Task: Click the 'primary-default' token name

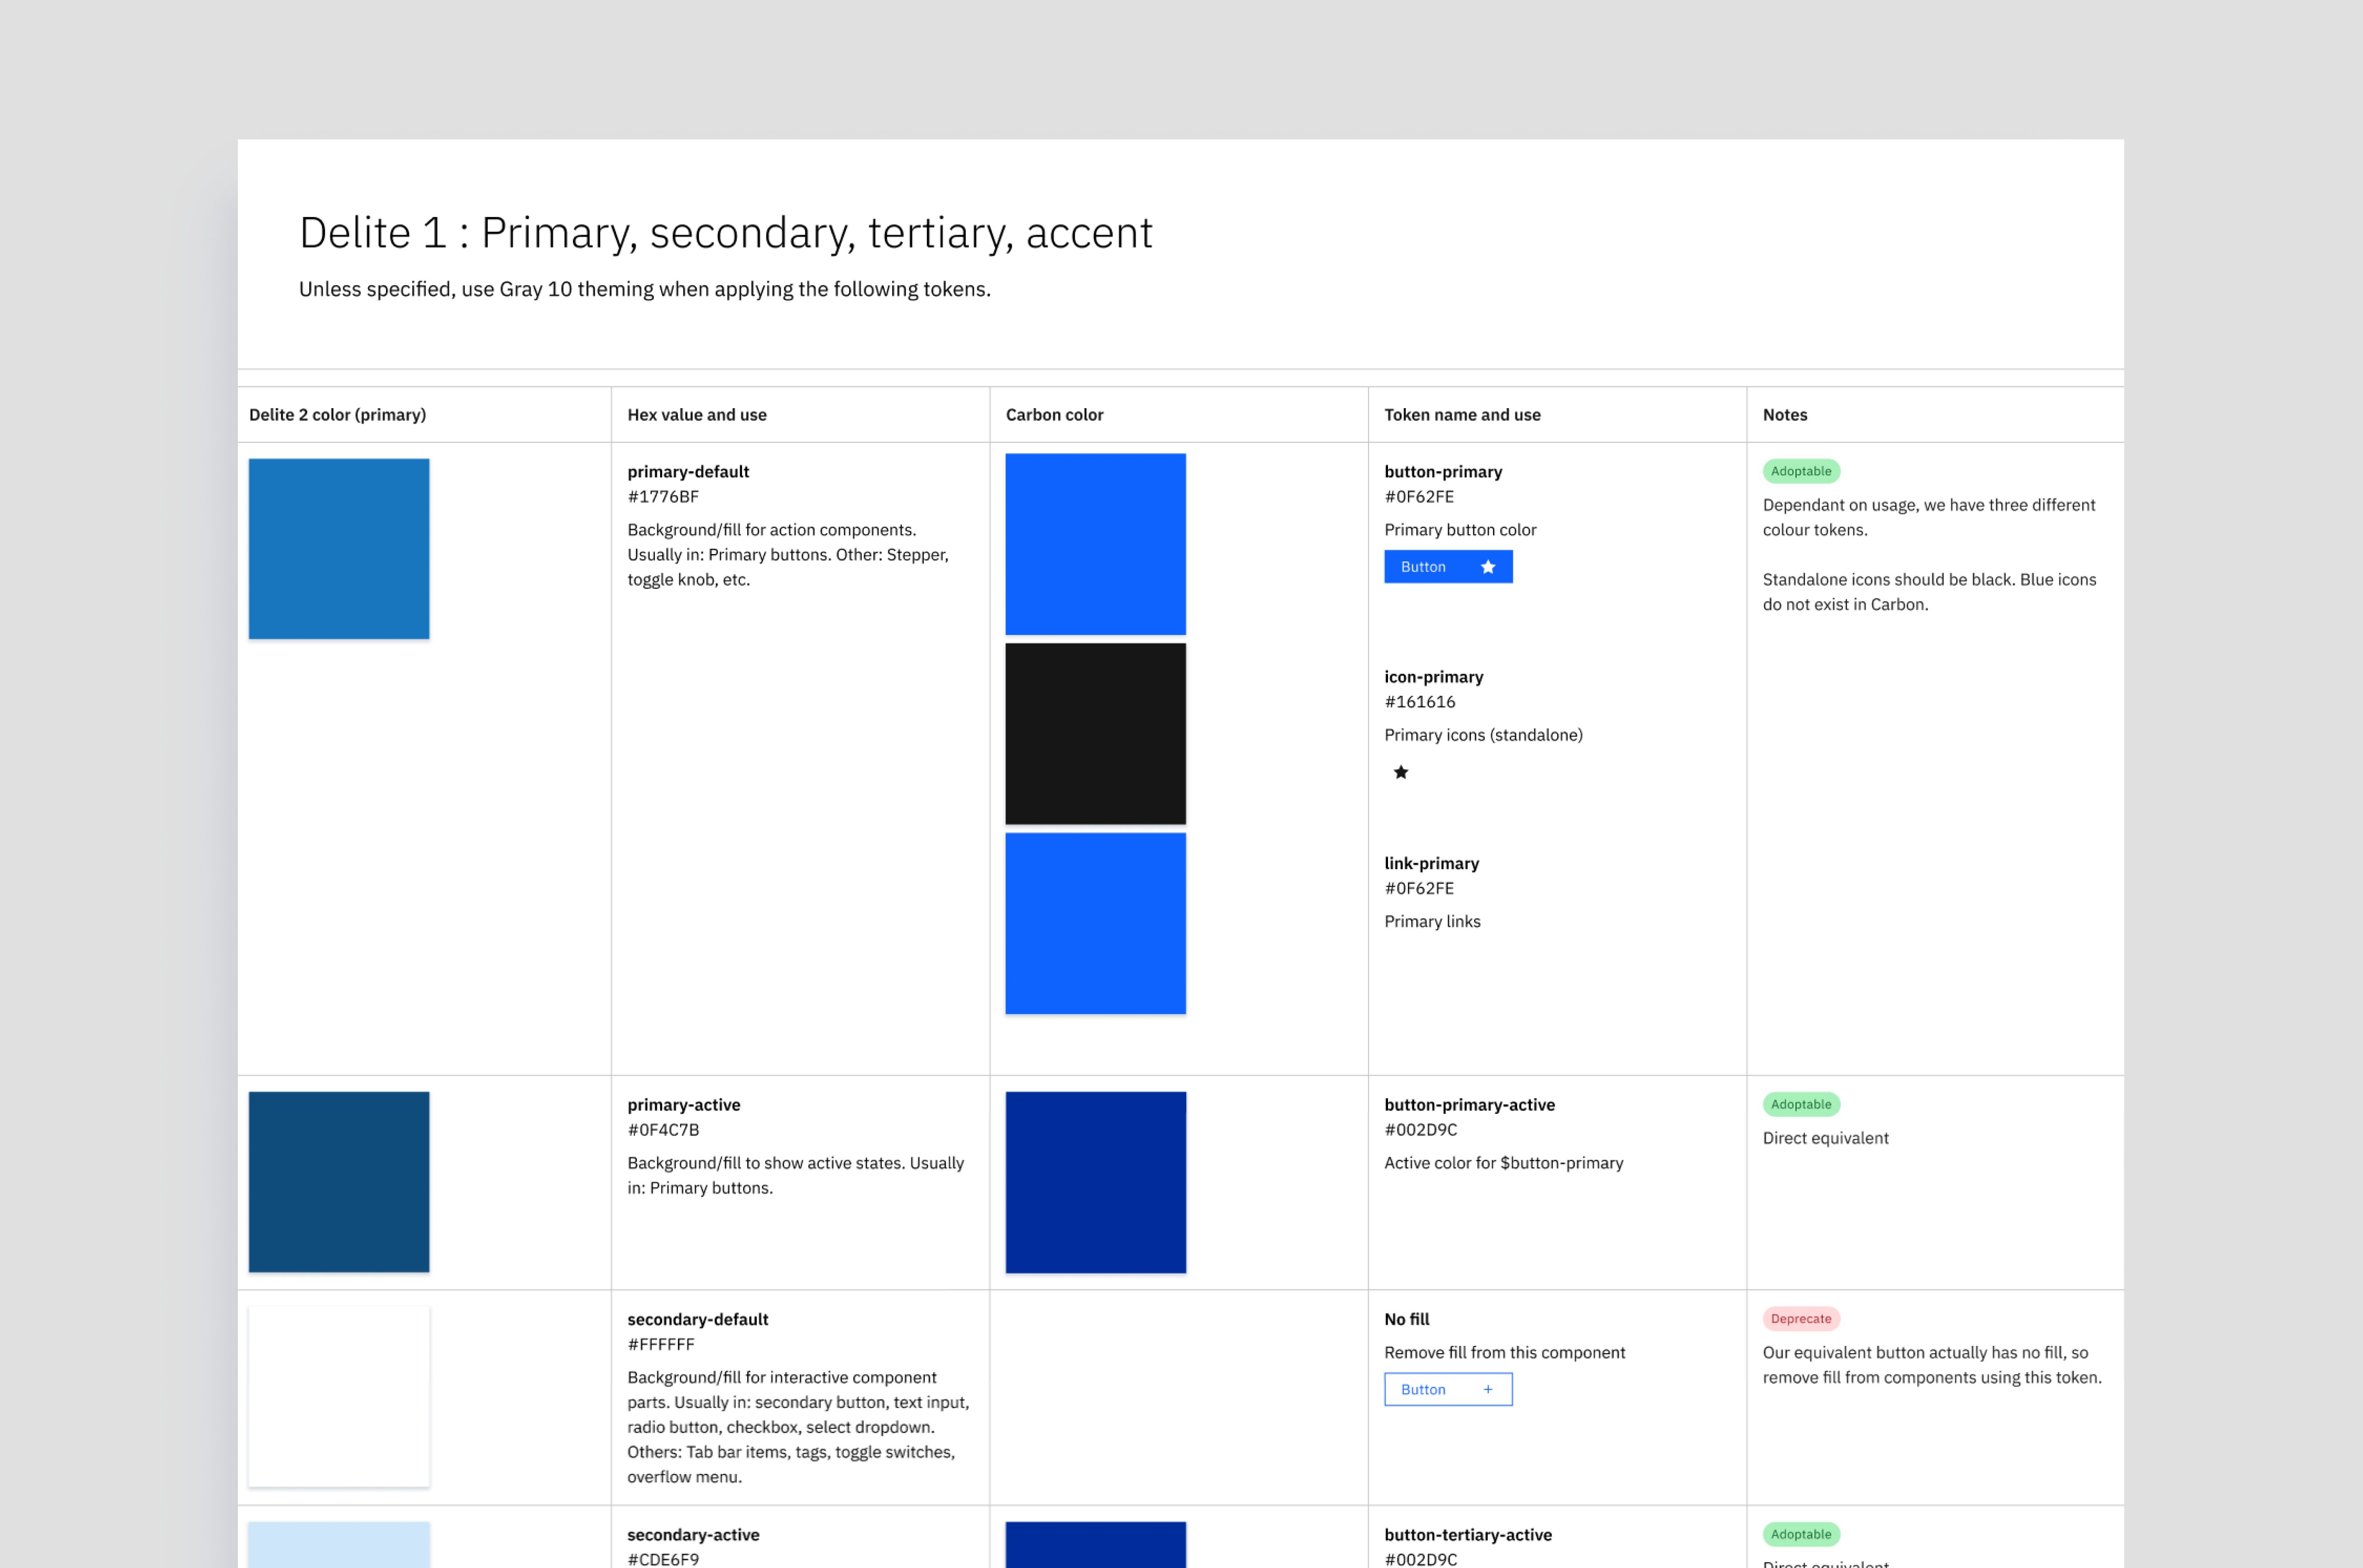Action: [688, 472]
